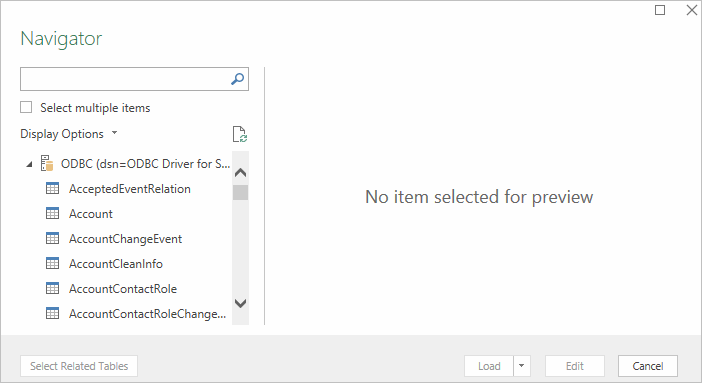Click the Edit button
702x383 pixels.
tap(575, 366)
